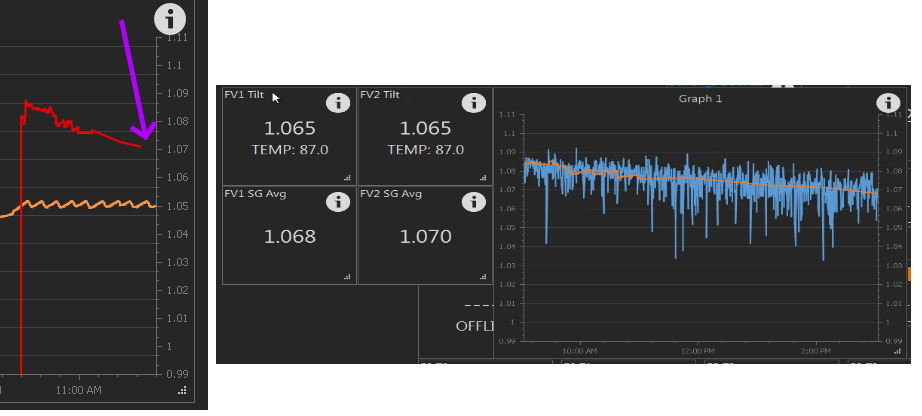Click the 1.065 reading in FV2 Tilt

pos(426,128)
